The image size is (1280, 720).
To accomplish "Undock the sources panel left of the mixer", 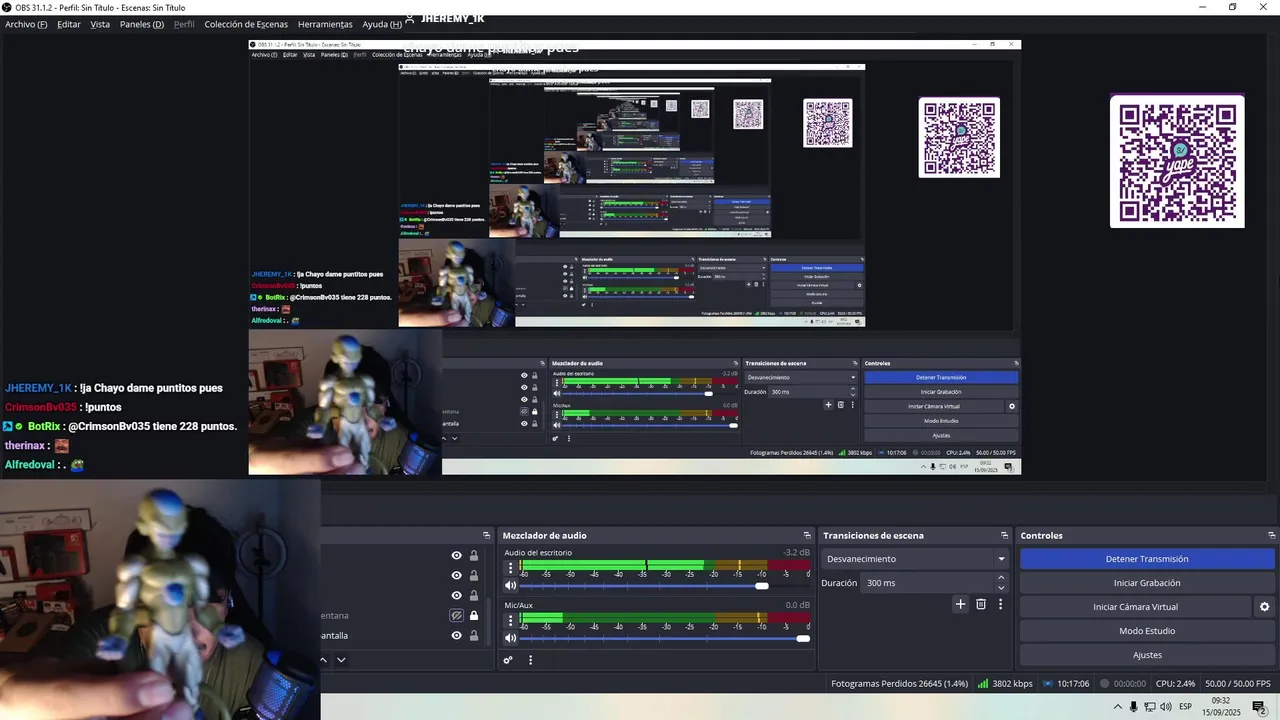I will pos(487,536).
